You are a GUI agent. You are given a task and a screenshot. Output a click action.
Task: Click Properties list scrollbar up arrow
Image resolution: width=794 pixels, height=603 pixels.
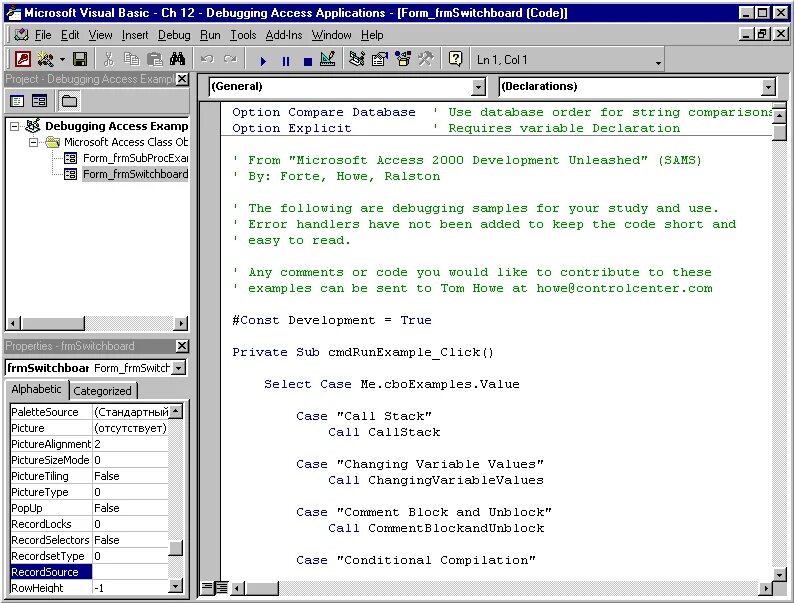pos(175,411)
